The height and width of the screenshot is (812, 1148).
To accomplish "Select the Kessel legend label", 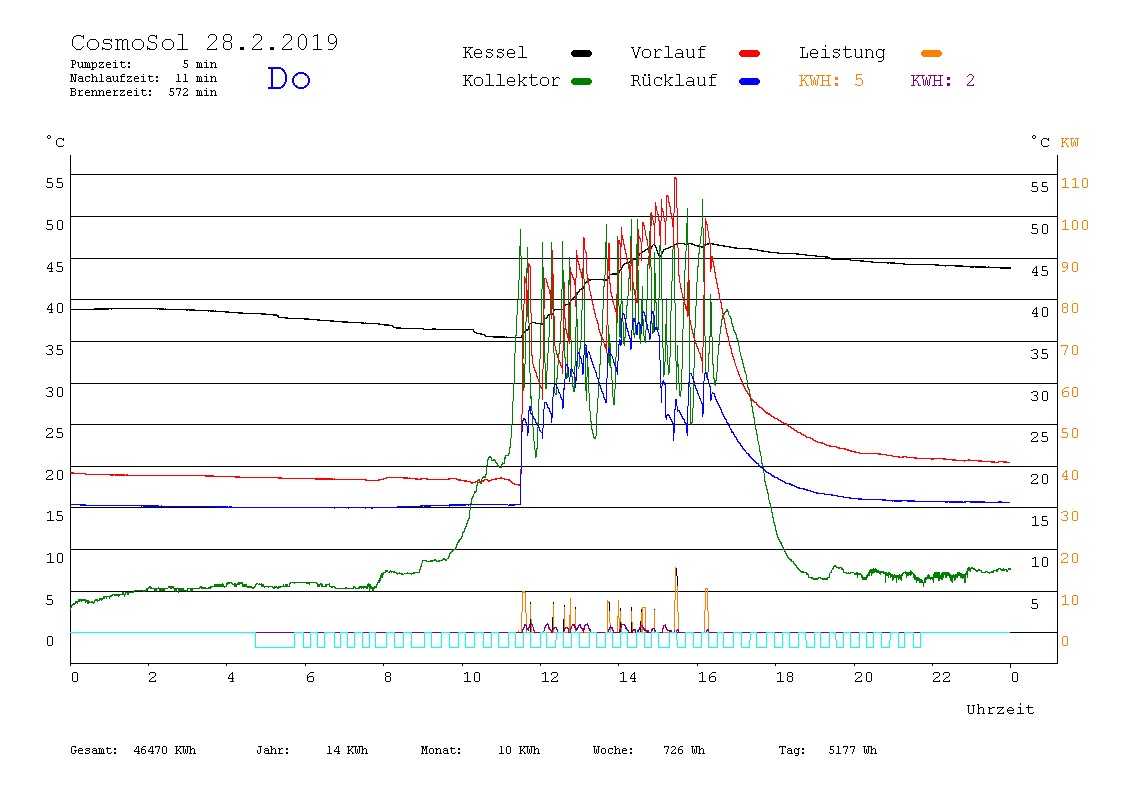I will [495, 53].
